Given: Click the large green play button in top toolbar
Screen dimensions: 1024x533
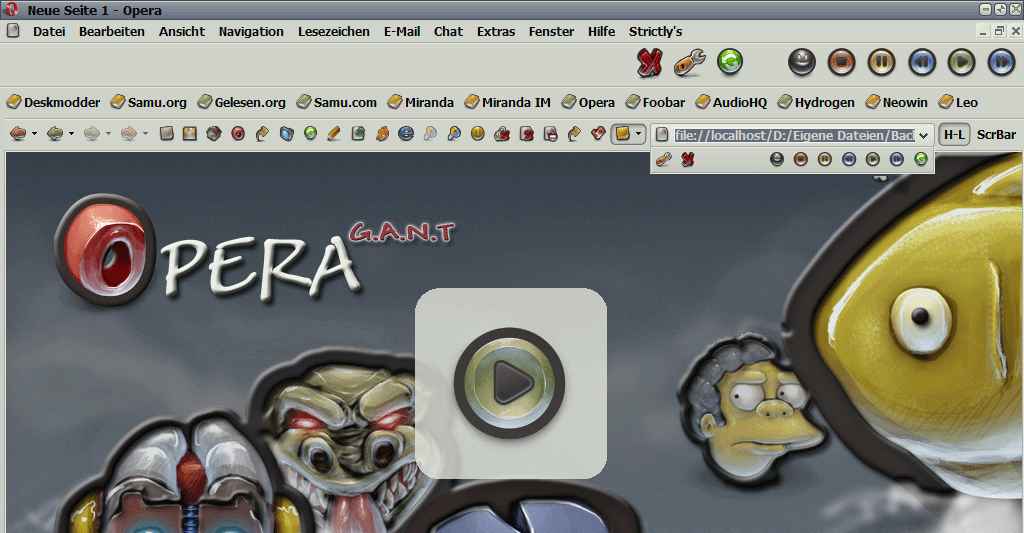Looking at the screenshot, I should tap(961, 63).
